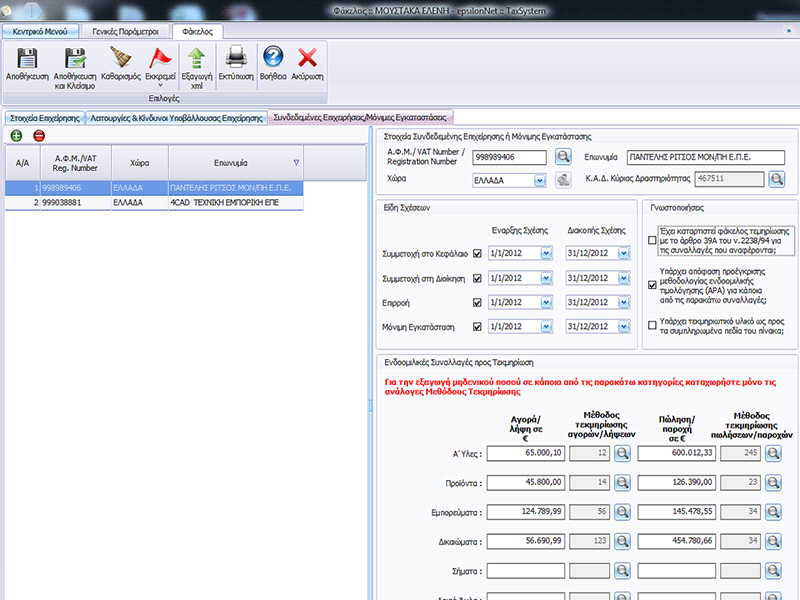Open the Χώρα country dropdown
This screenshot has height=600, width=800.
coord(539,180)
